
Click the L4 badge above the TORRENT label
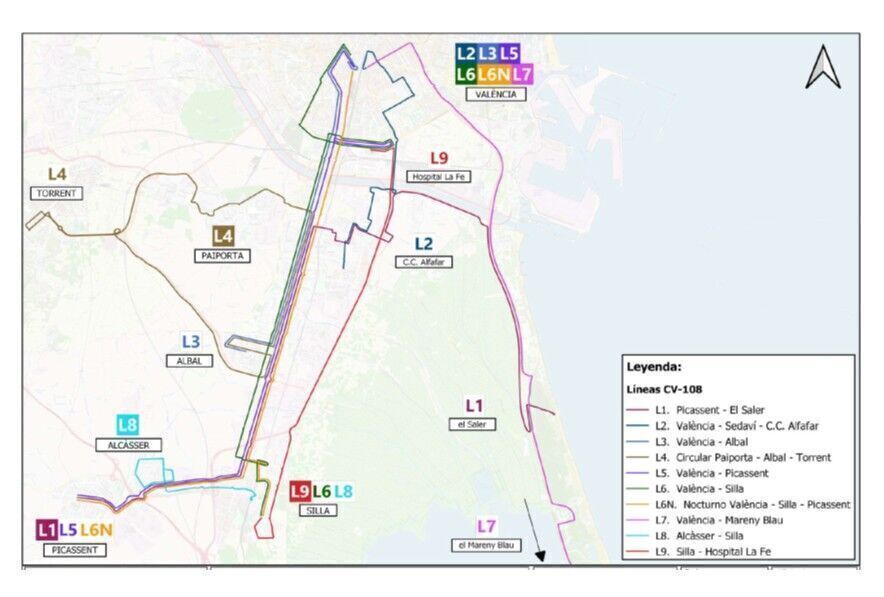57,174
